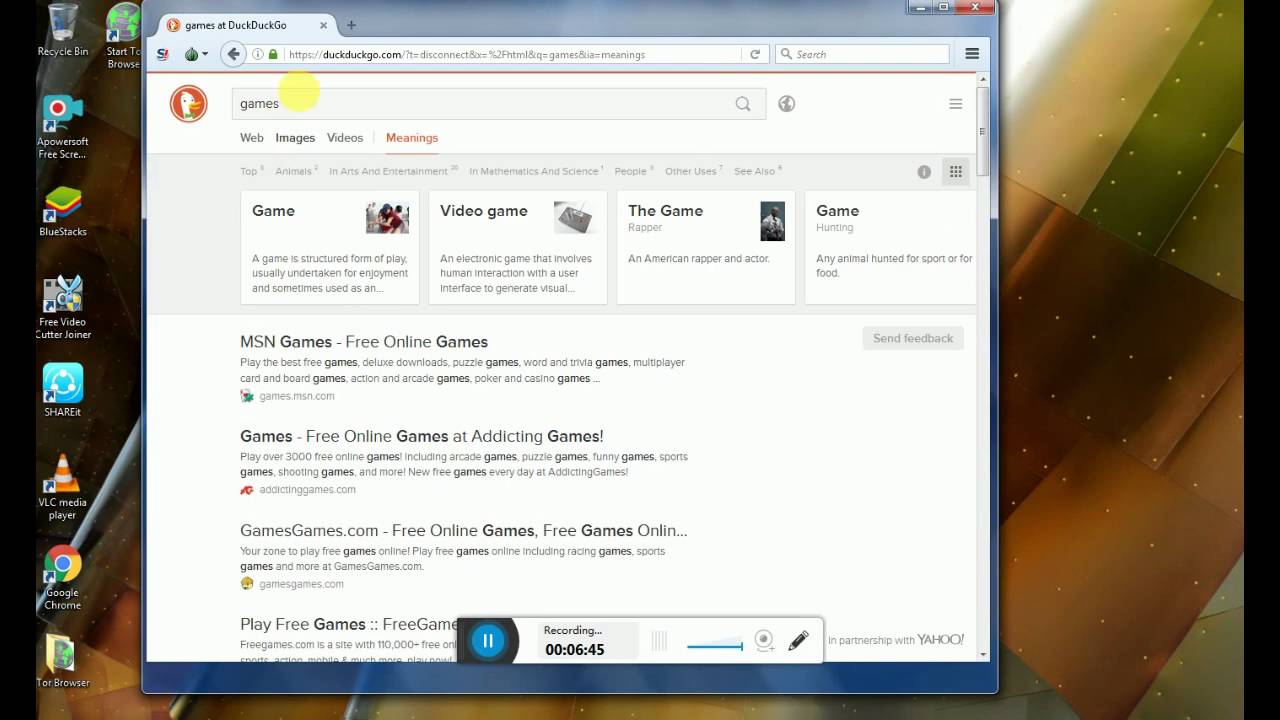The width and height of the screenshot is (1280, 720).
Task: Switch to the Web results tab
Action: pos(252,138)
